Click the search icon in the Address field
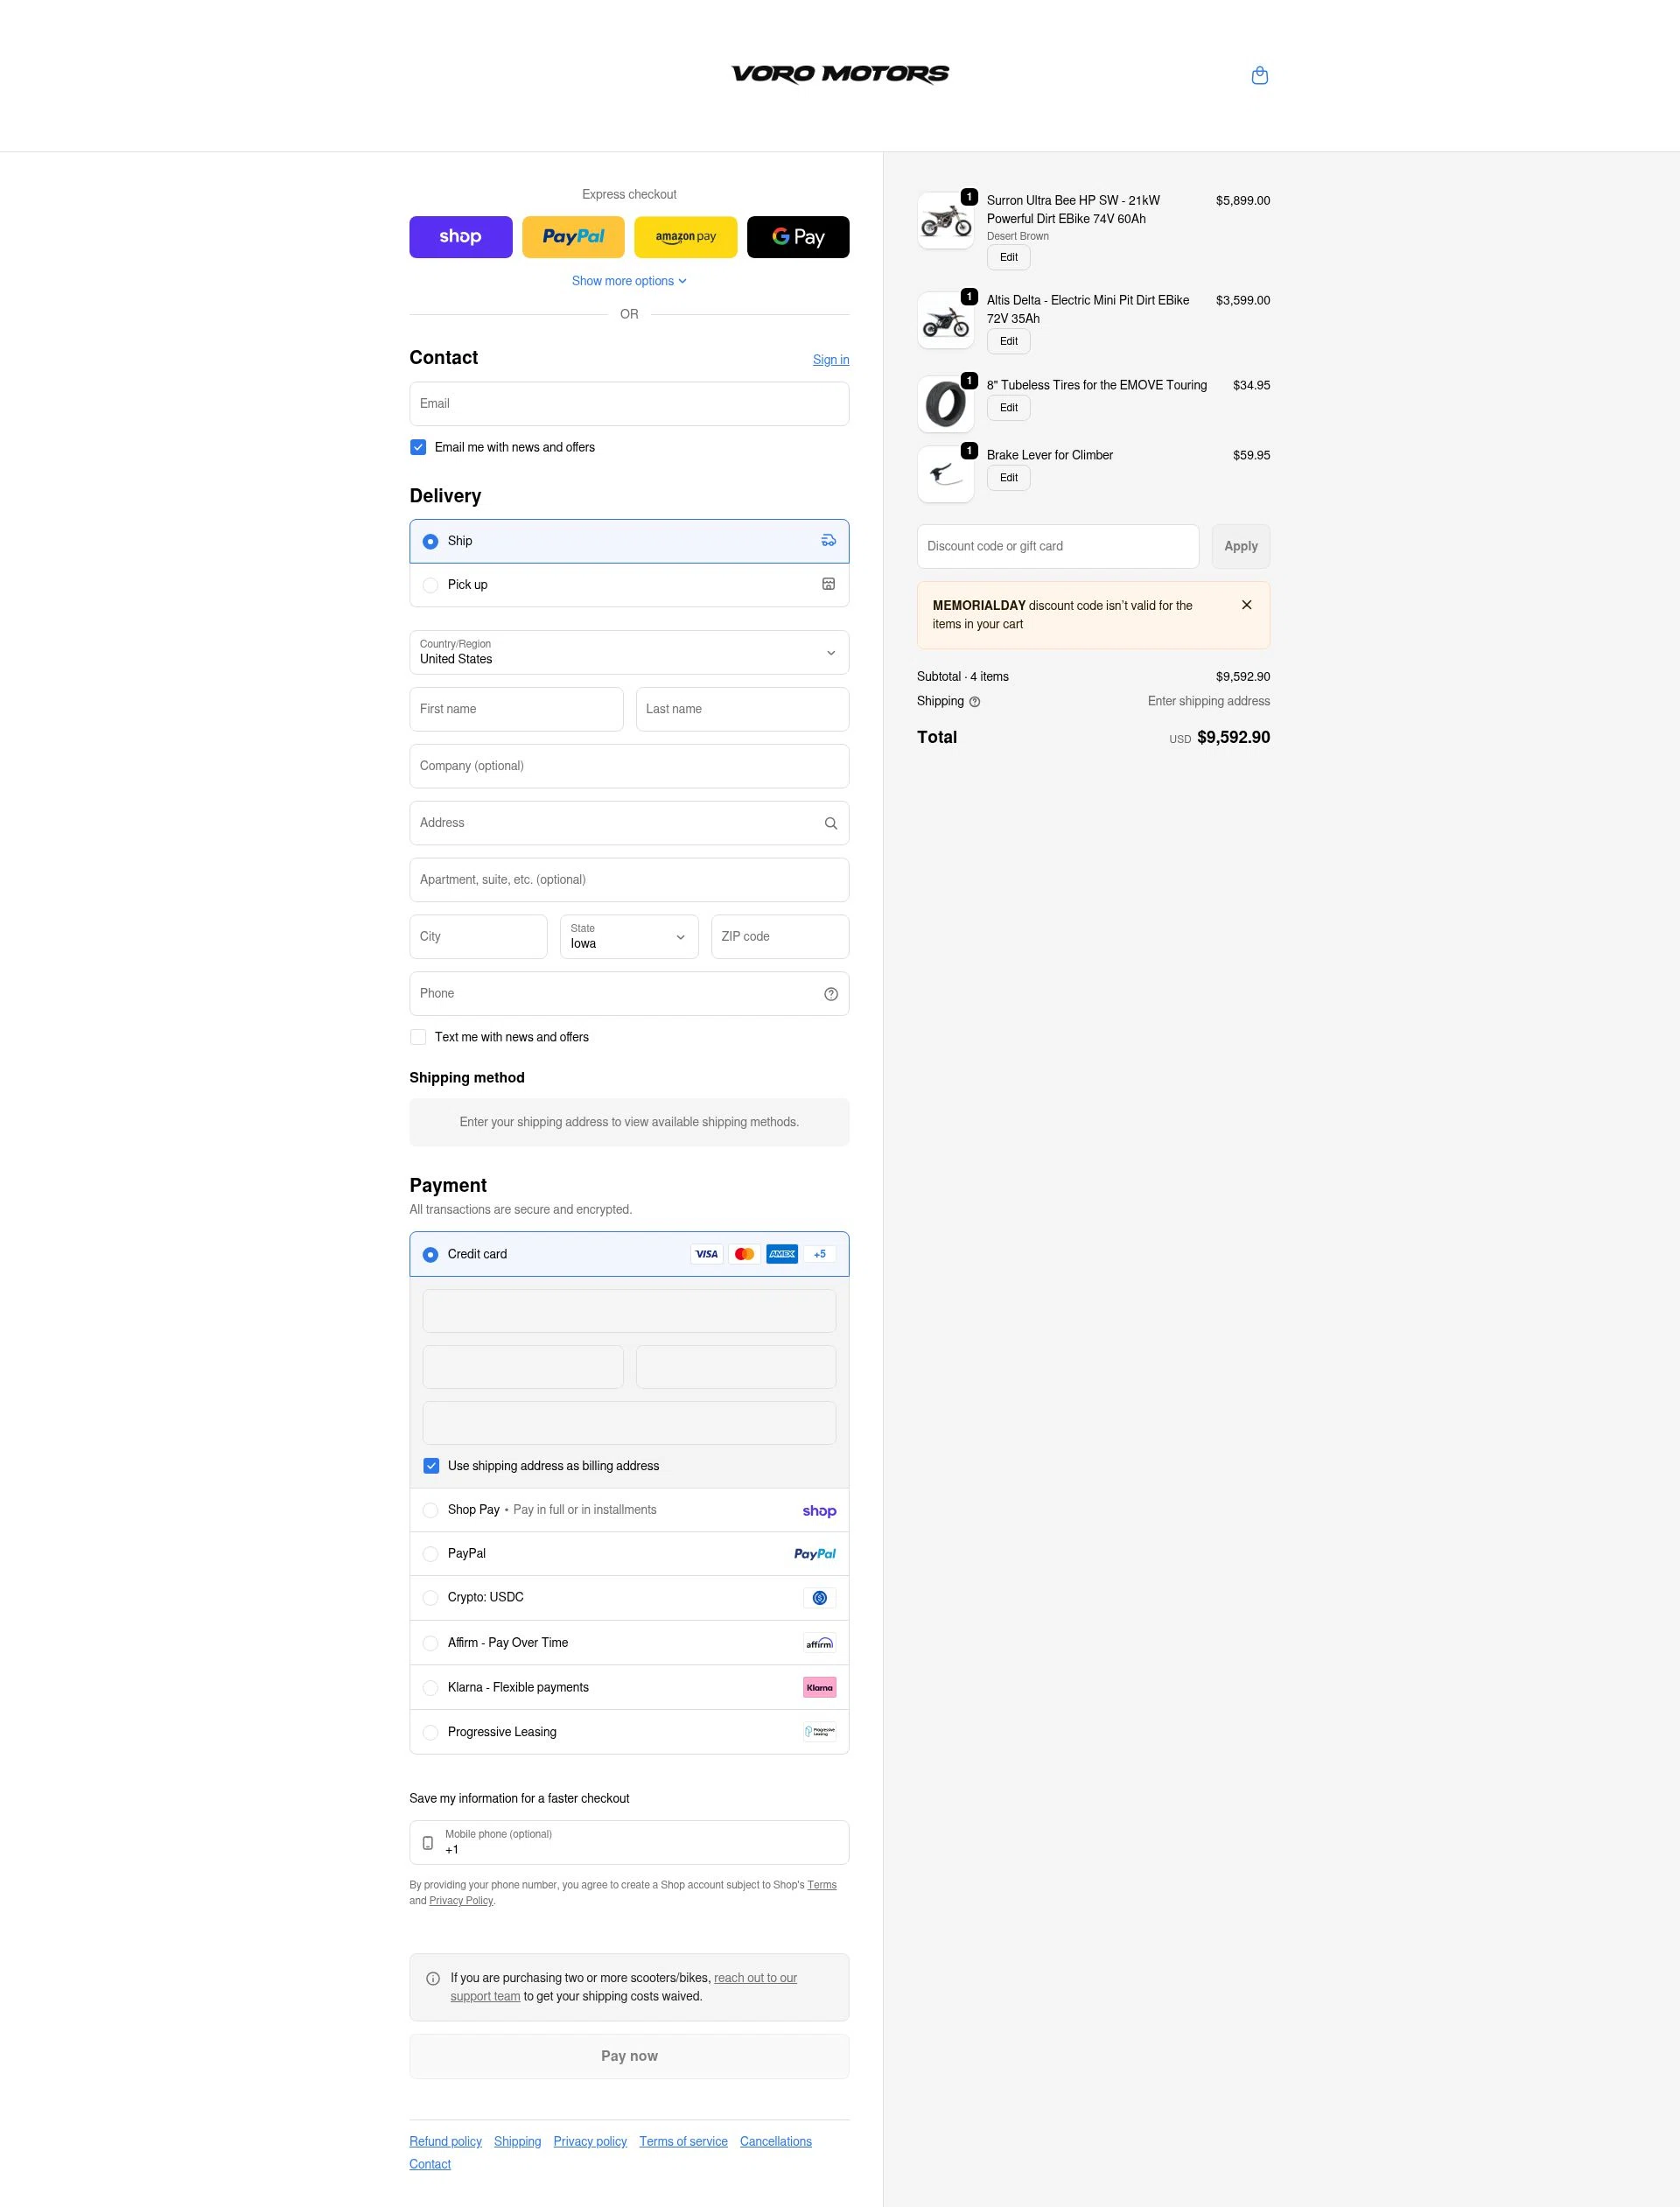This screenshot has width=1680, height=2207. click(x=830, y=823)
